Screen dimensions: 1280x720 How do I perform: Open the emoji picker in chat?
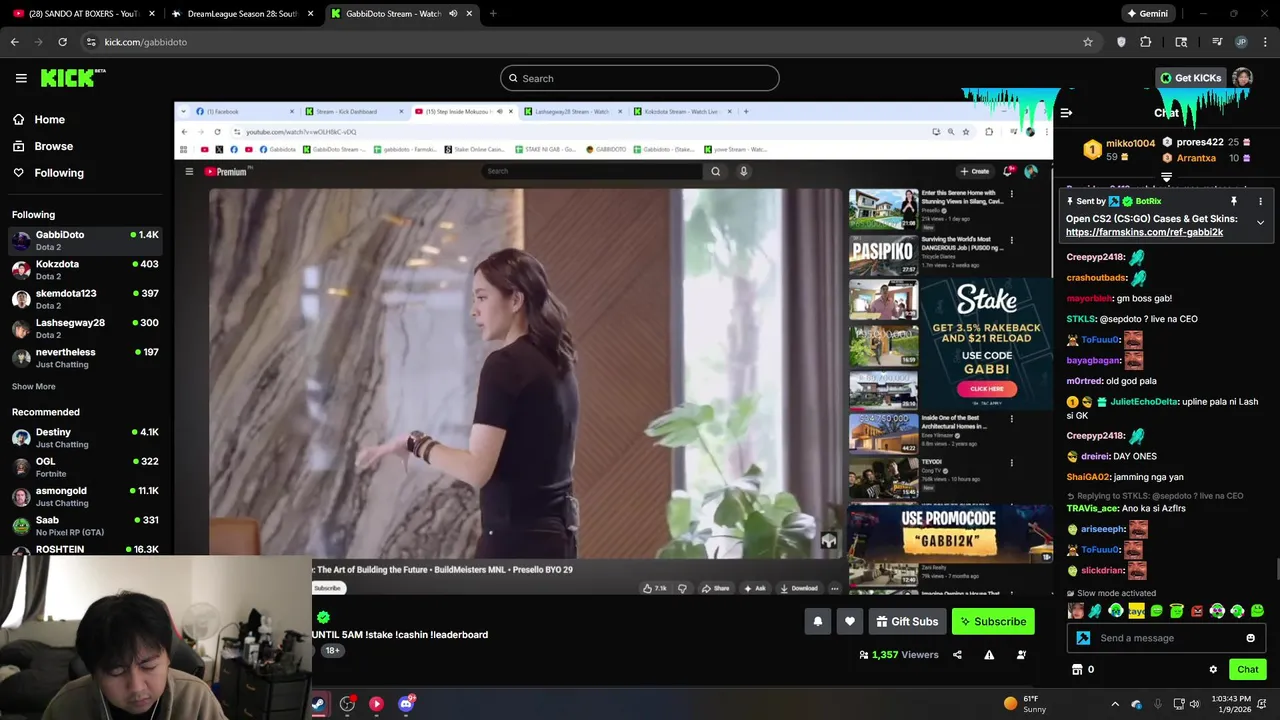(1250, 638)
